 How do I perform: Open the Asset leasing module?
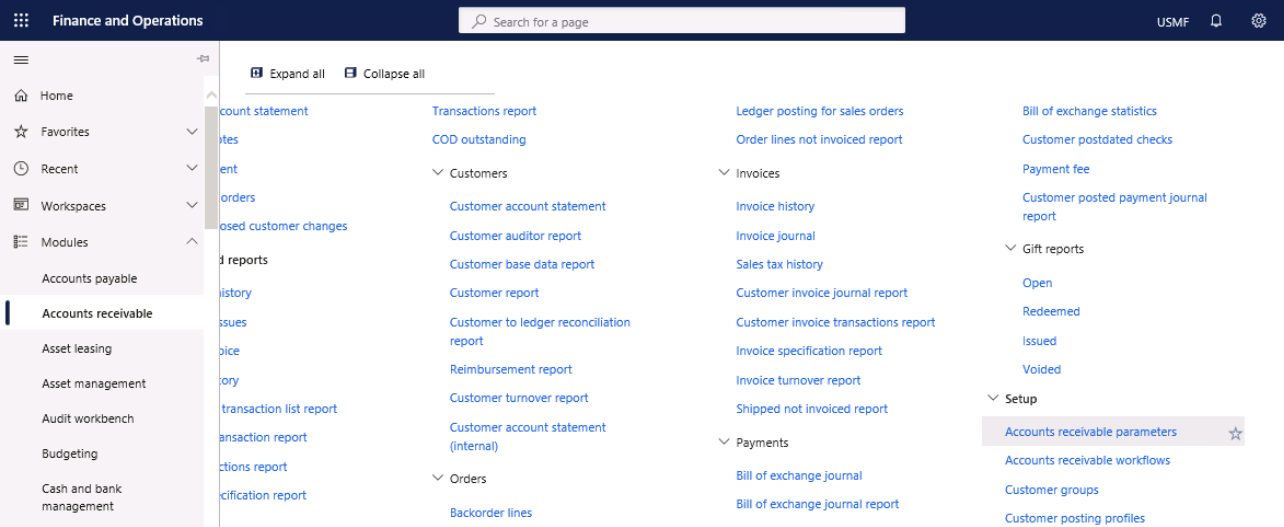tap(77, 349)
